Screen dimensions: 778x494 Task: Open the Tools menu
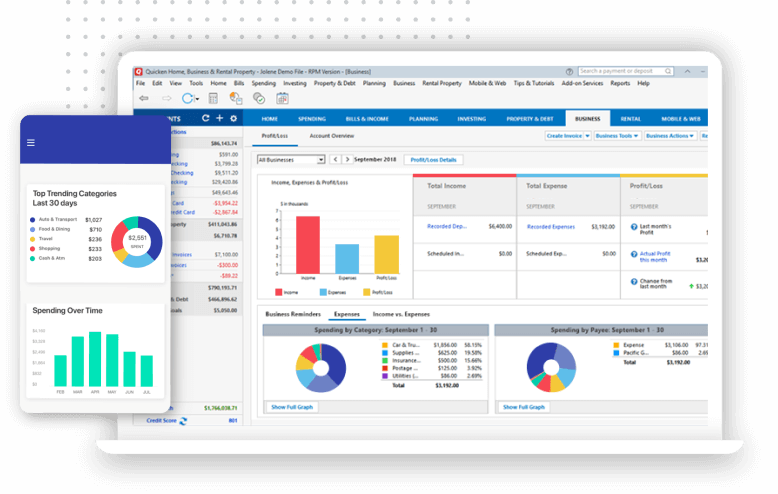coord(196,83)
